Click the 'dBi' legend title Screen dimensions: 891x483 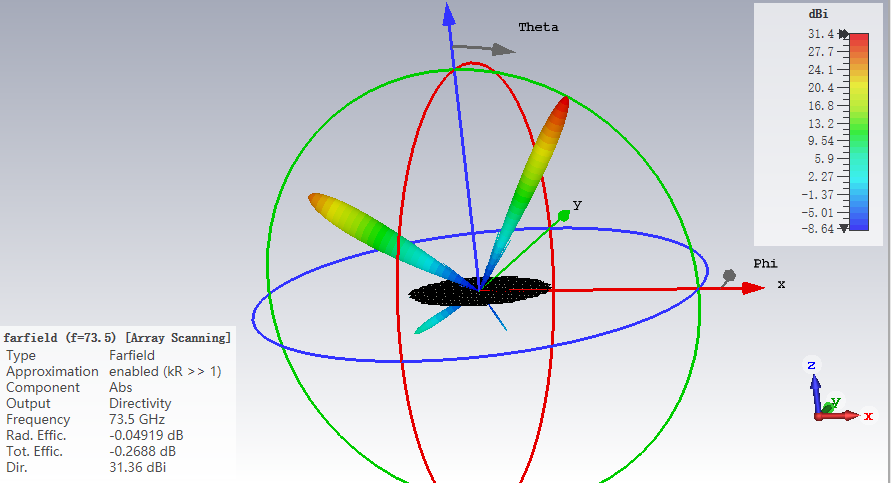[818, 14]
